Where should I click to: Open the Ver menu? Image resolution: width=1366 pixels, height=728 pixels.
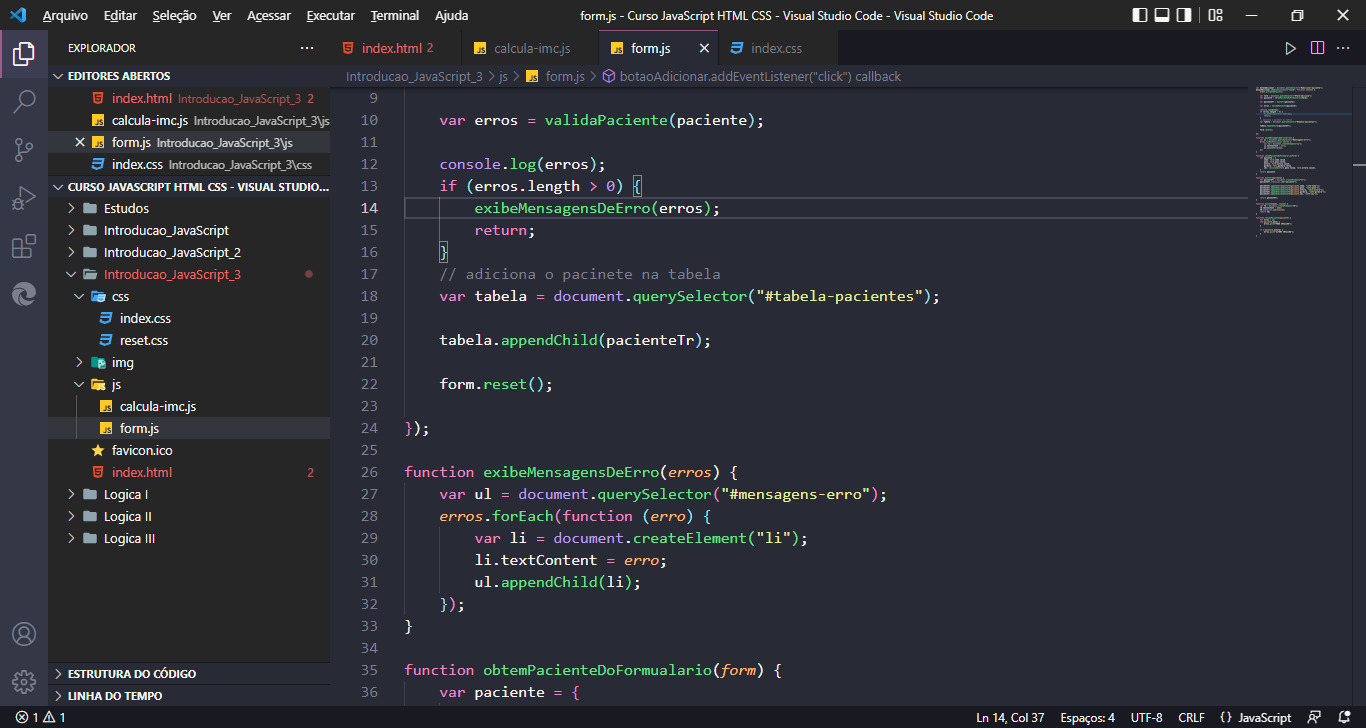point(222,16)
